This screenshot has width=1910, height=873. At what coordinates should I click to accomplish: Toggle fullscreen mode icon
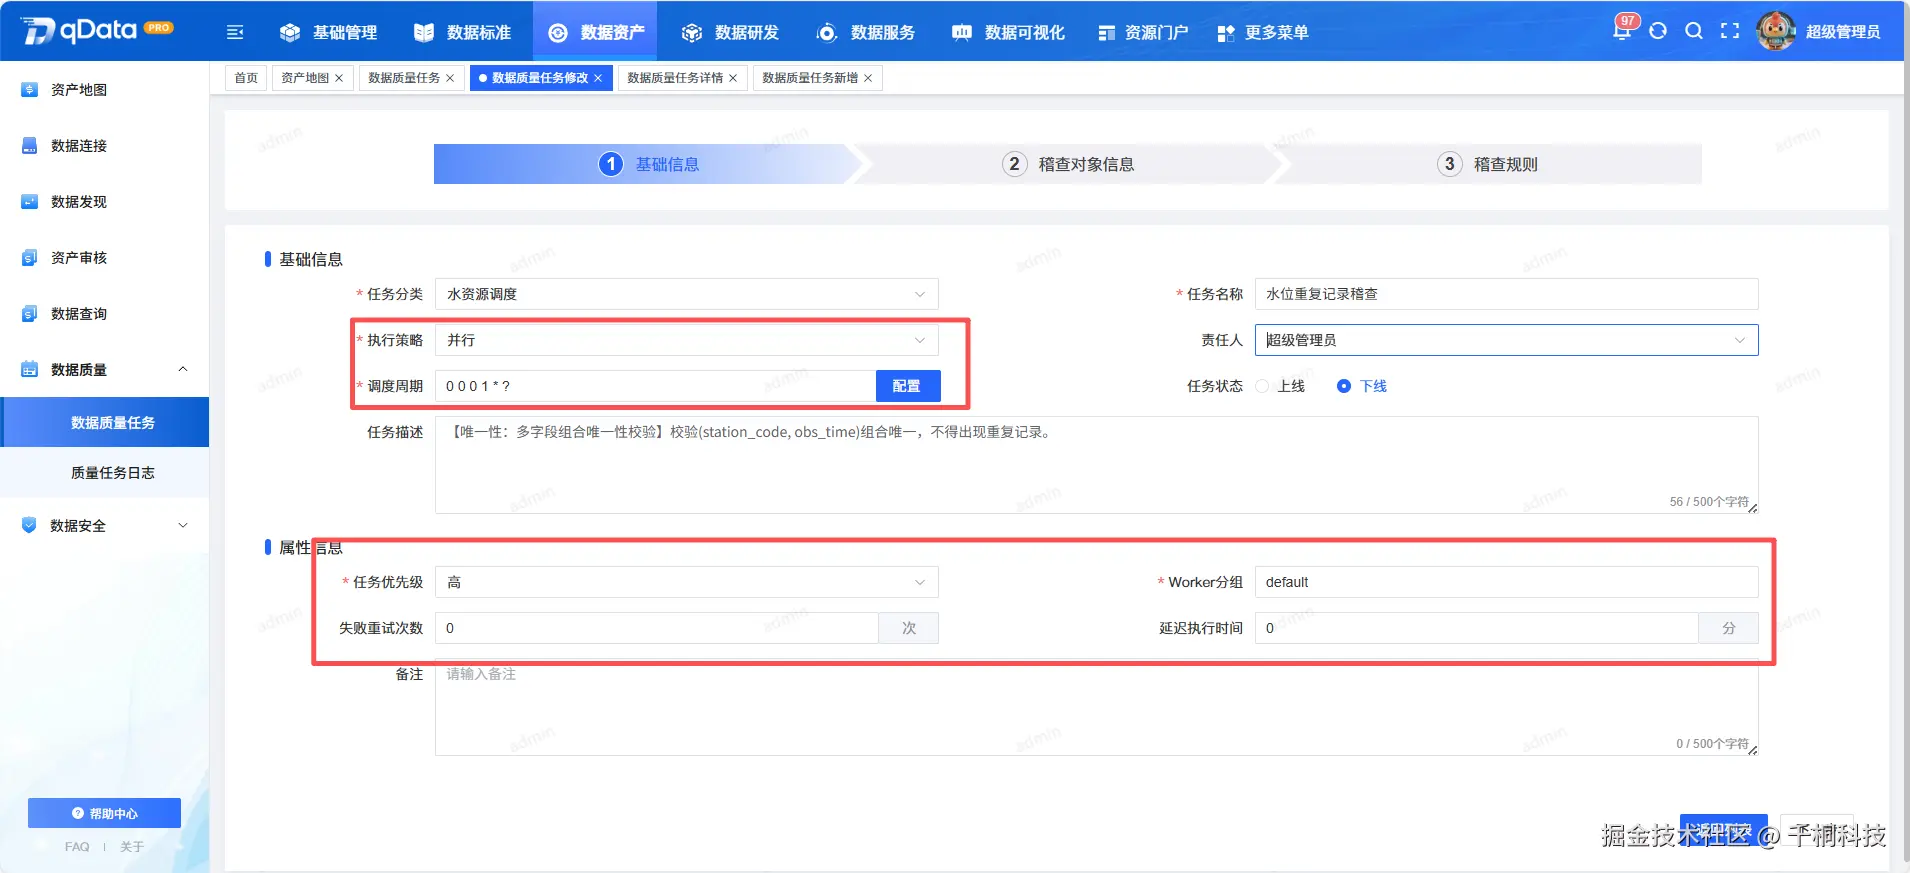(x=1730, y=31)
